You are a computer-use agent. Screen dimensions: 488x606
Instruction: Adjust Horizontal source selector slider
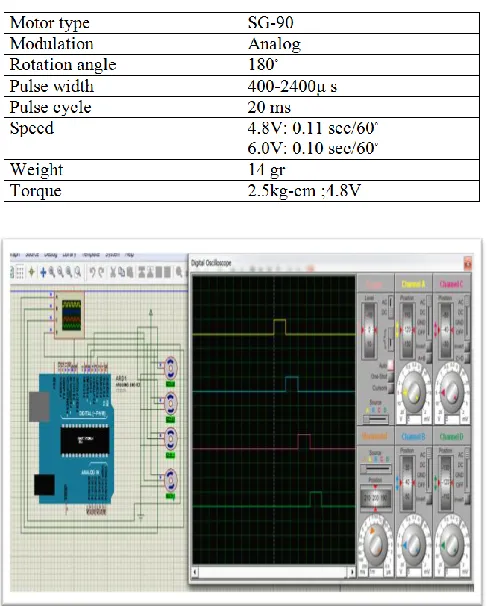(x=376, y=469)
